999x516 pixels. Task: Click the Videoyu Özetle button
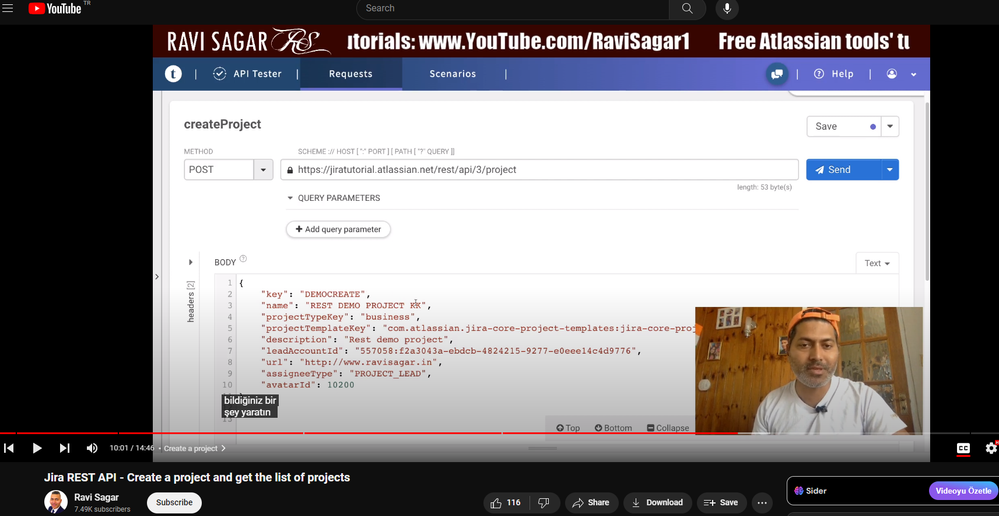pos(963,491)
